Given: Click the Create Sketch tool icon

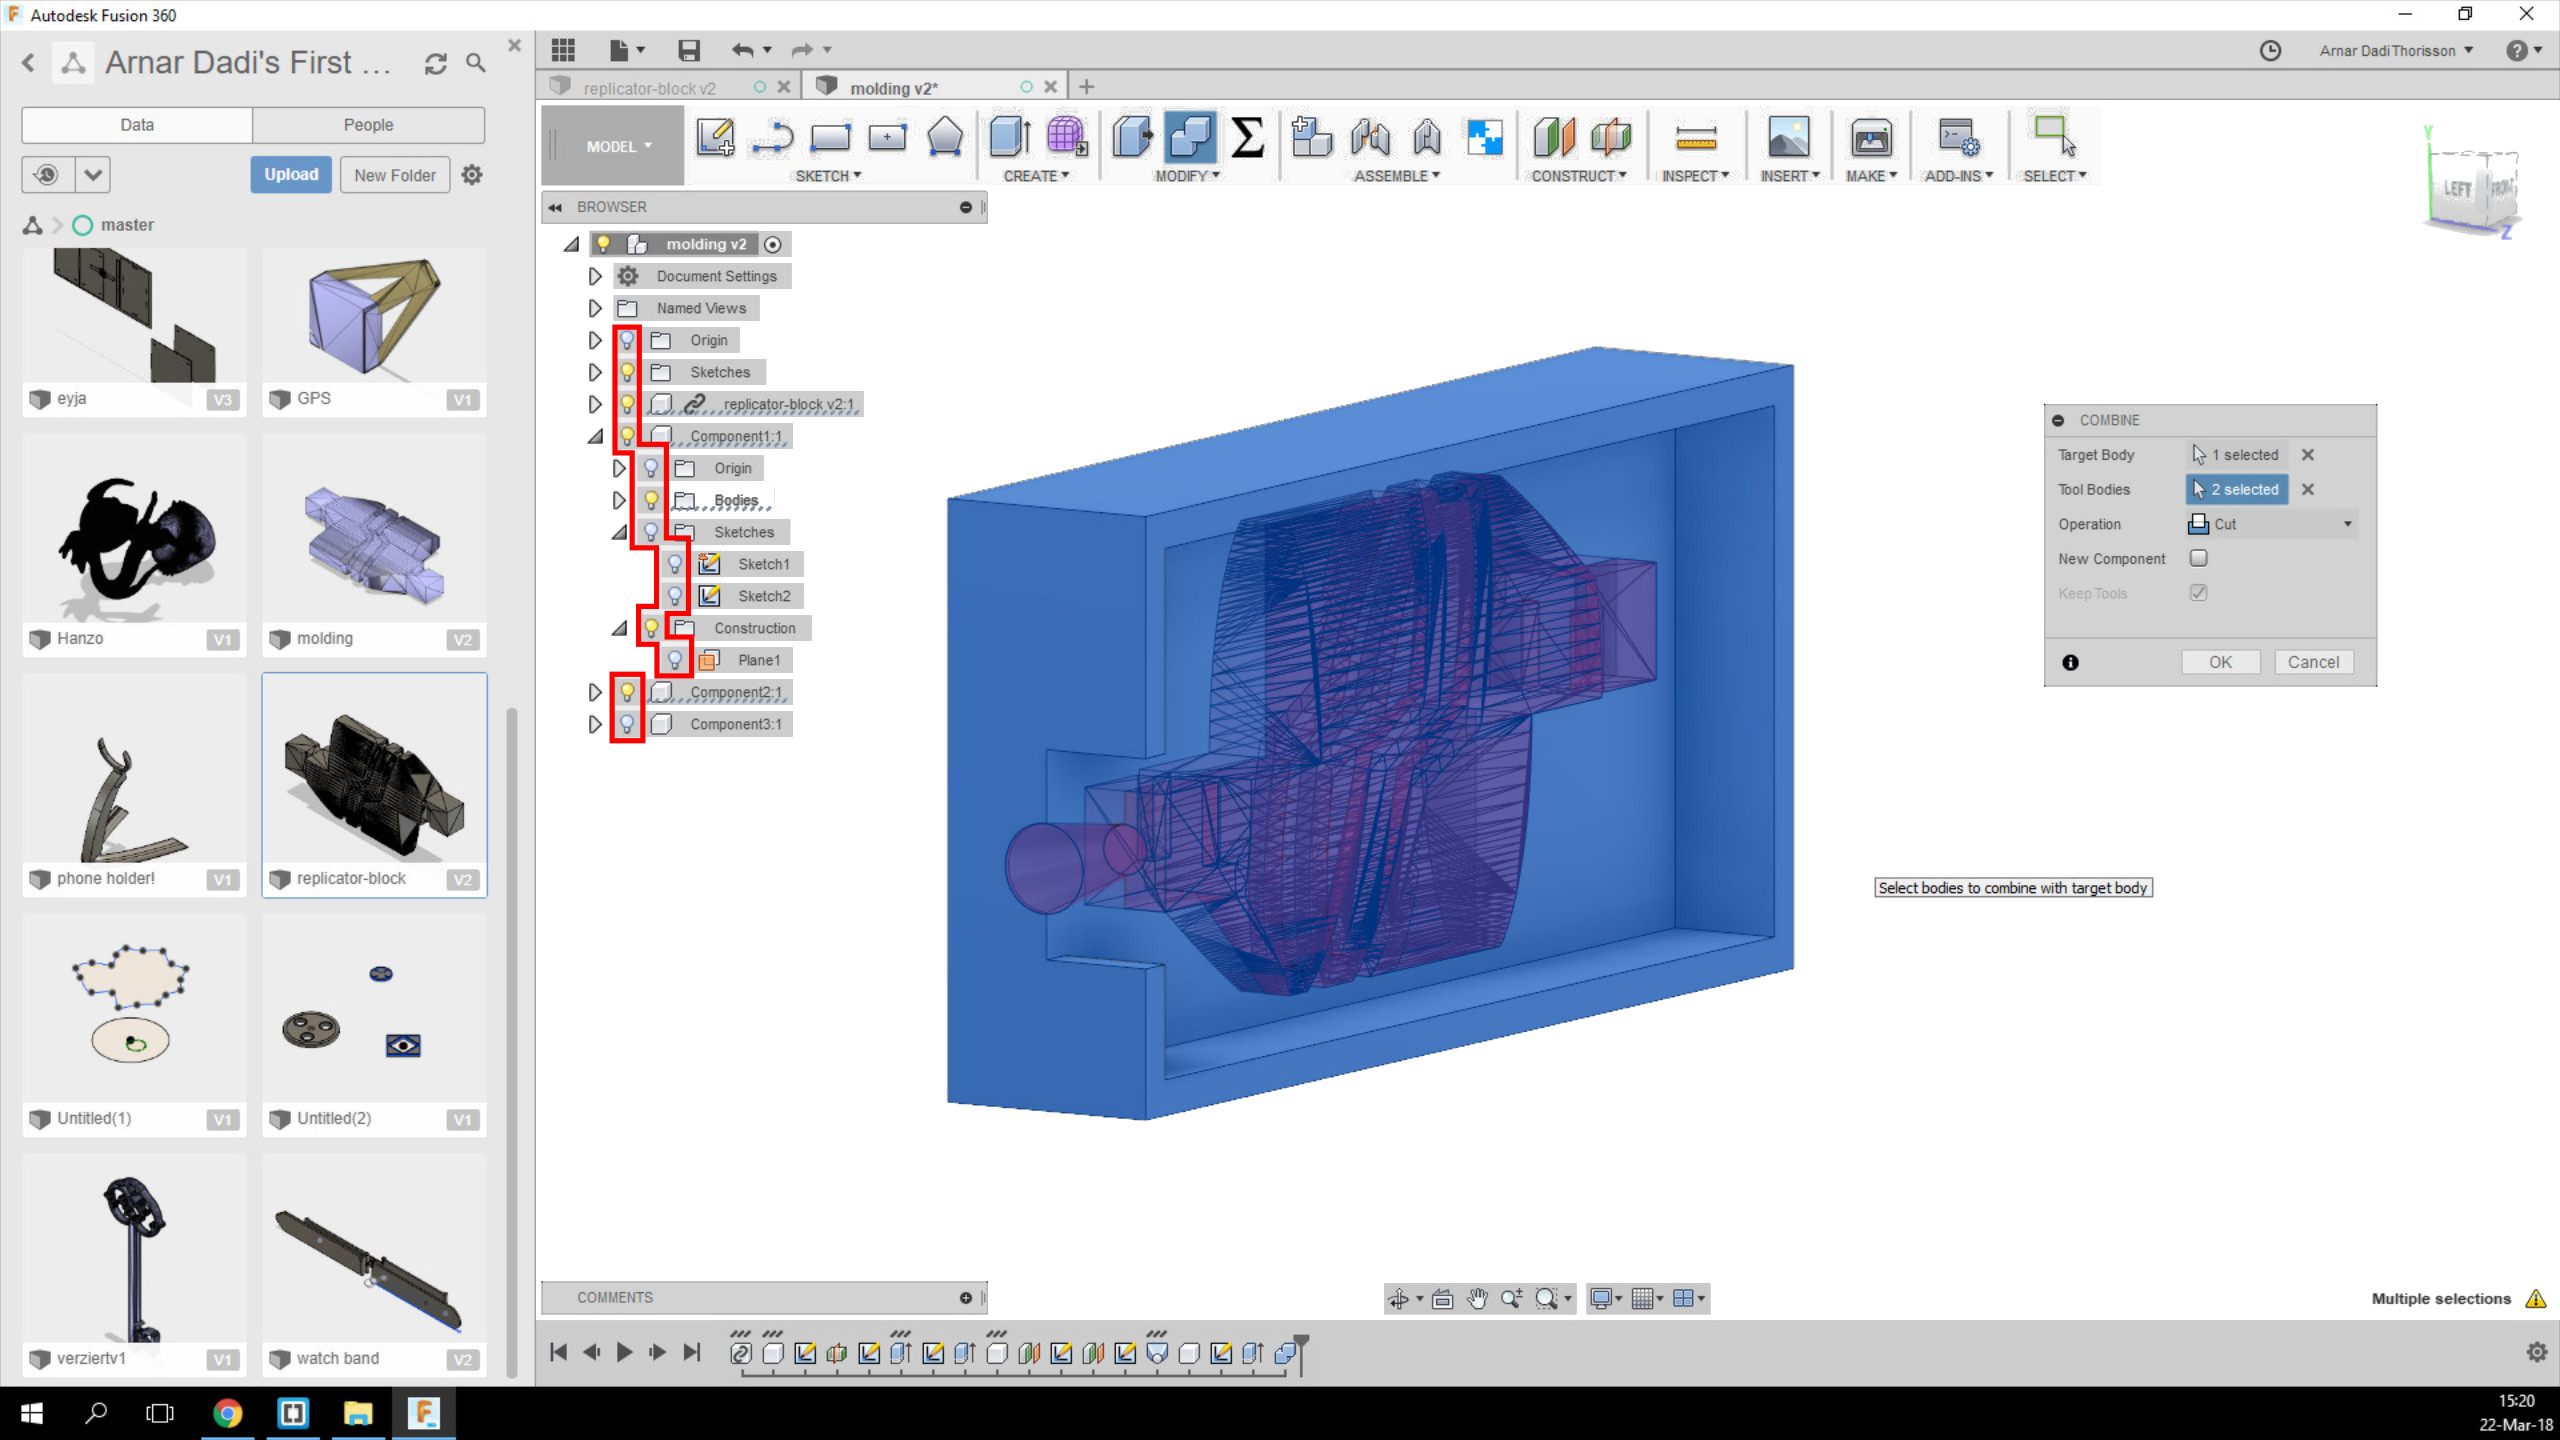Looking at the screenshot, I should [715, 137].
